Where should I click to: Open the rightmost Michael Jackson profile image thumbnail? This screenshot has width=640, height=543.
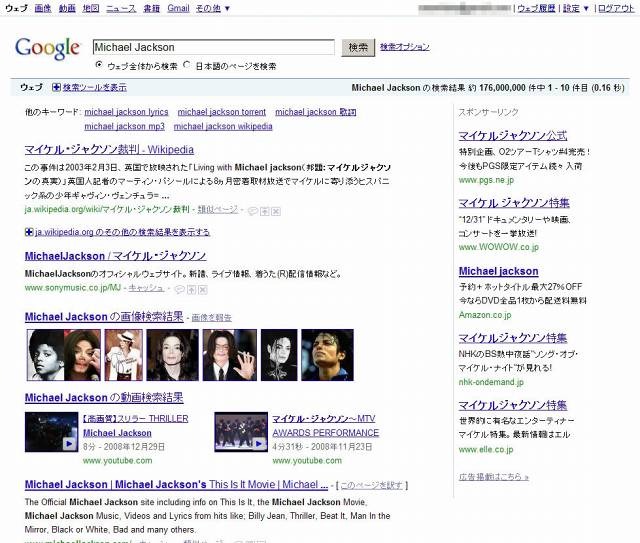coord(327,355)
